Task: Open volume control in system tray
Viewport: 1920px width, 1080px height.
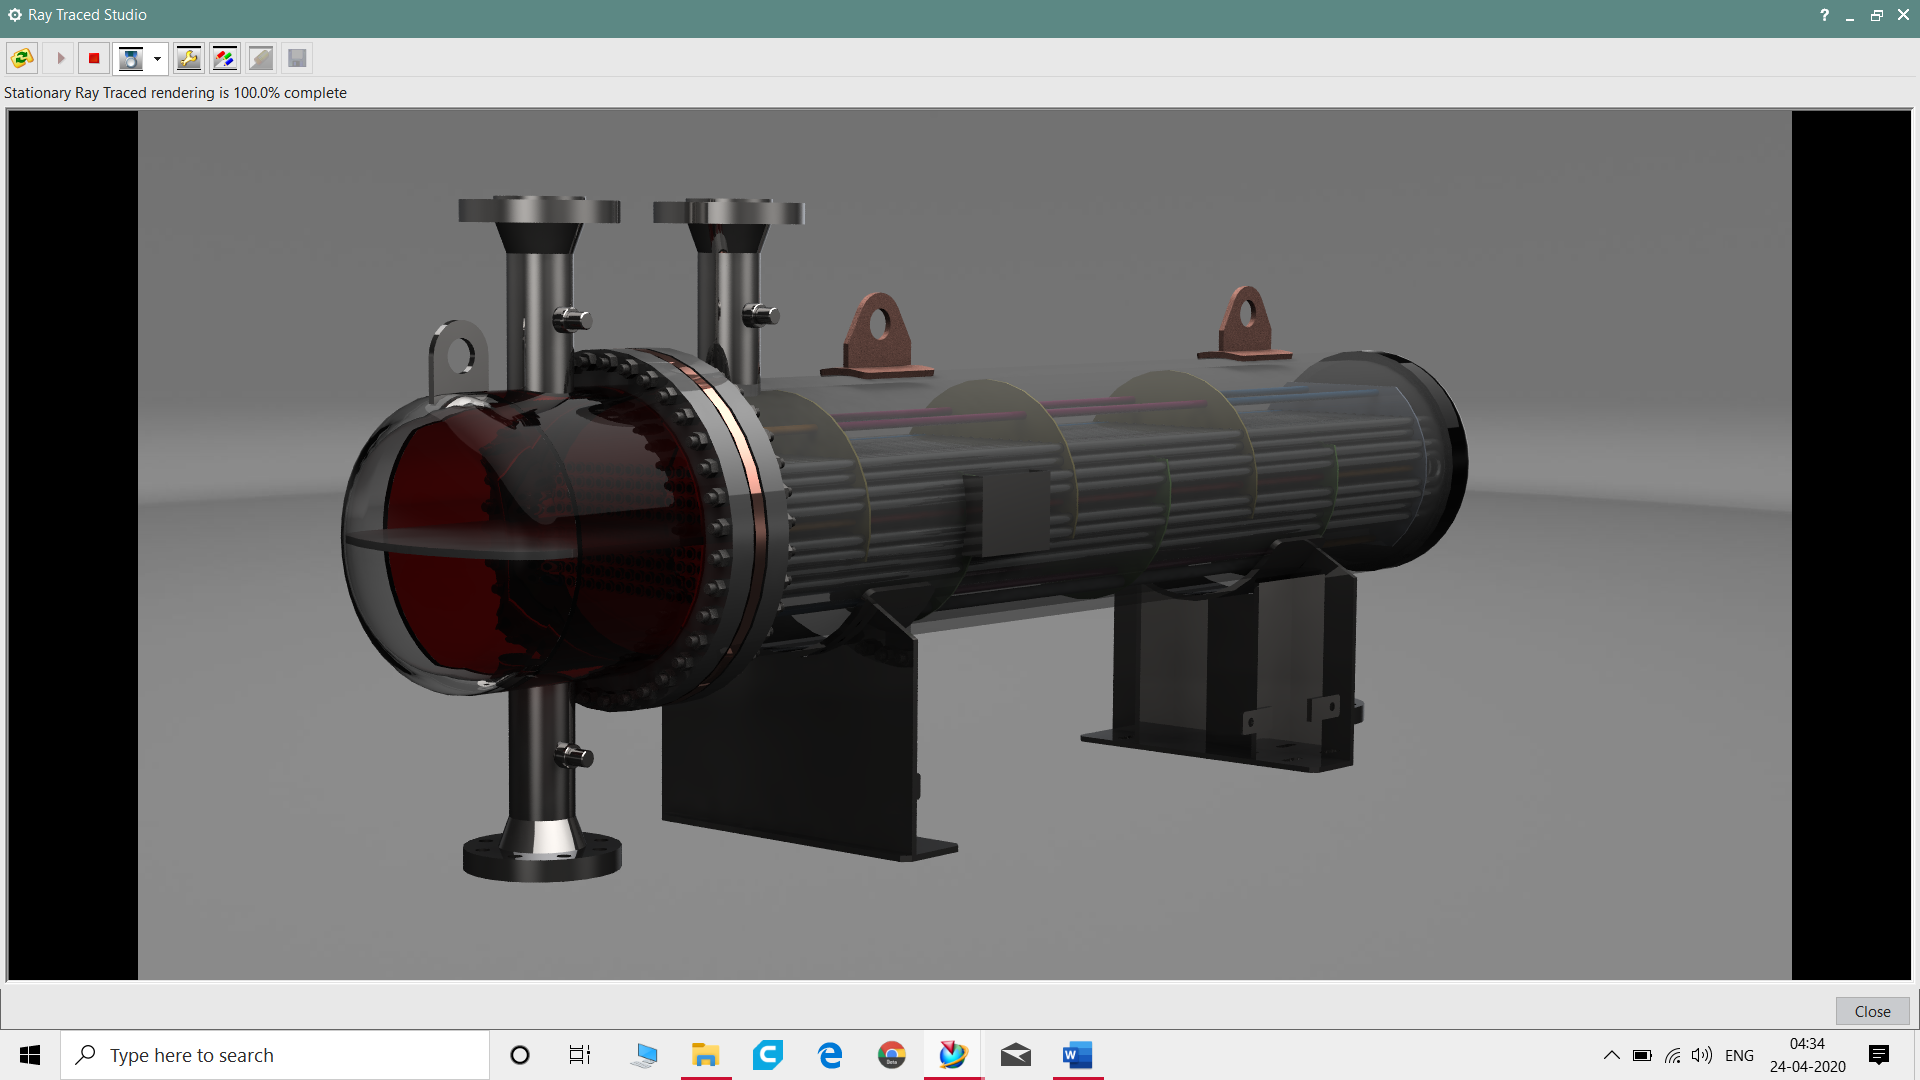Action: click(x=1701, y=1055)
